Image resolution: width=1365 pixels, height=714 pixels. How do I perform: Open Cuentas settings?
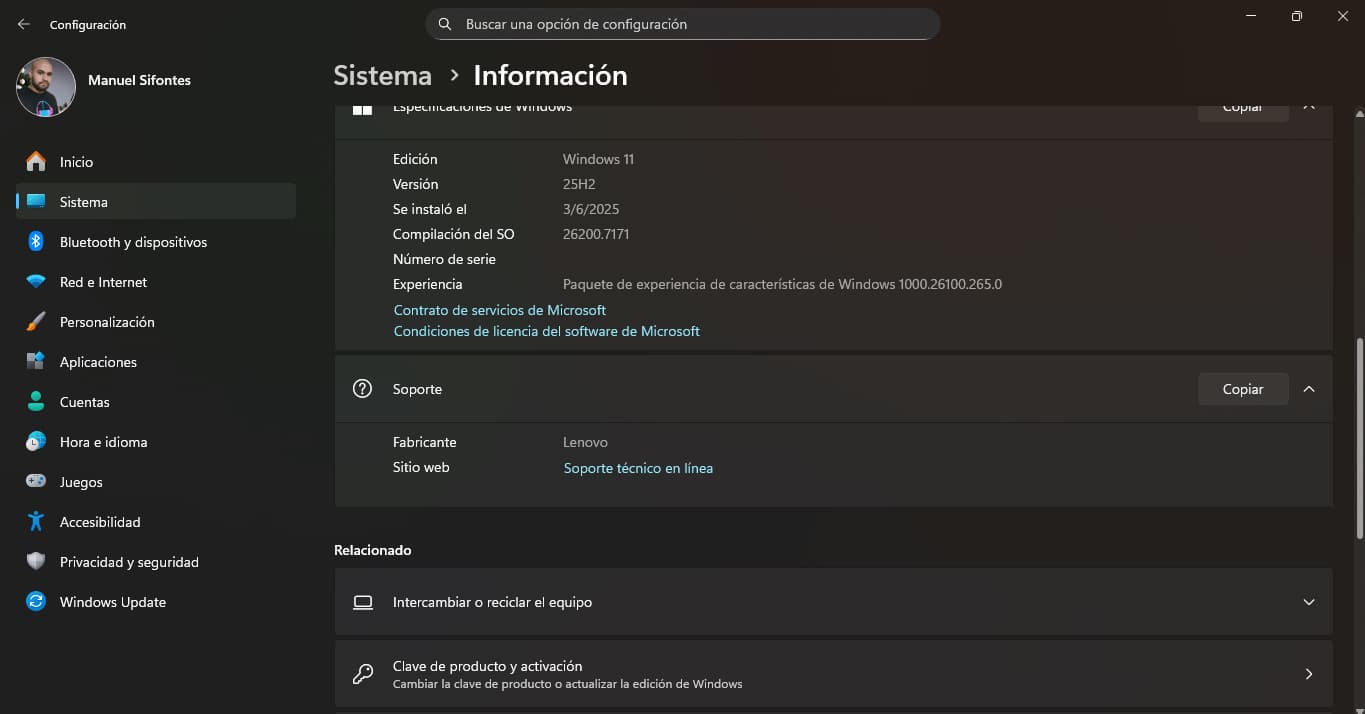(84, 402)
